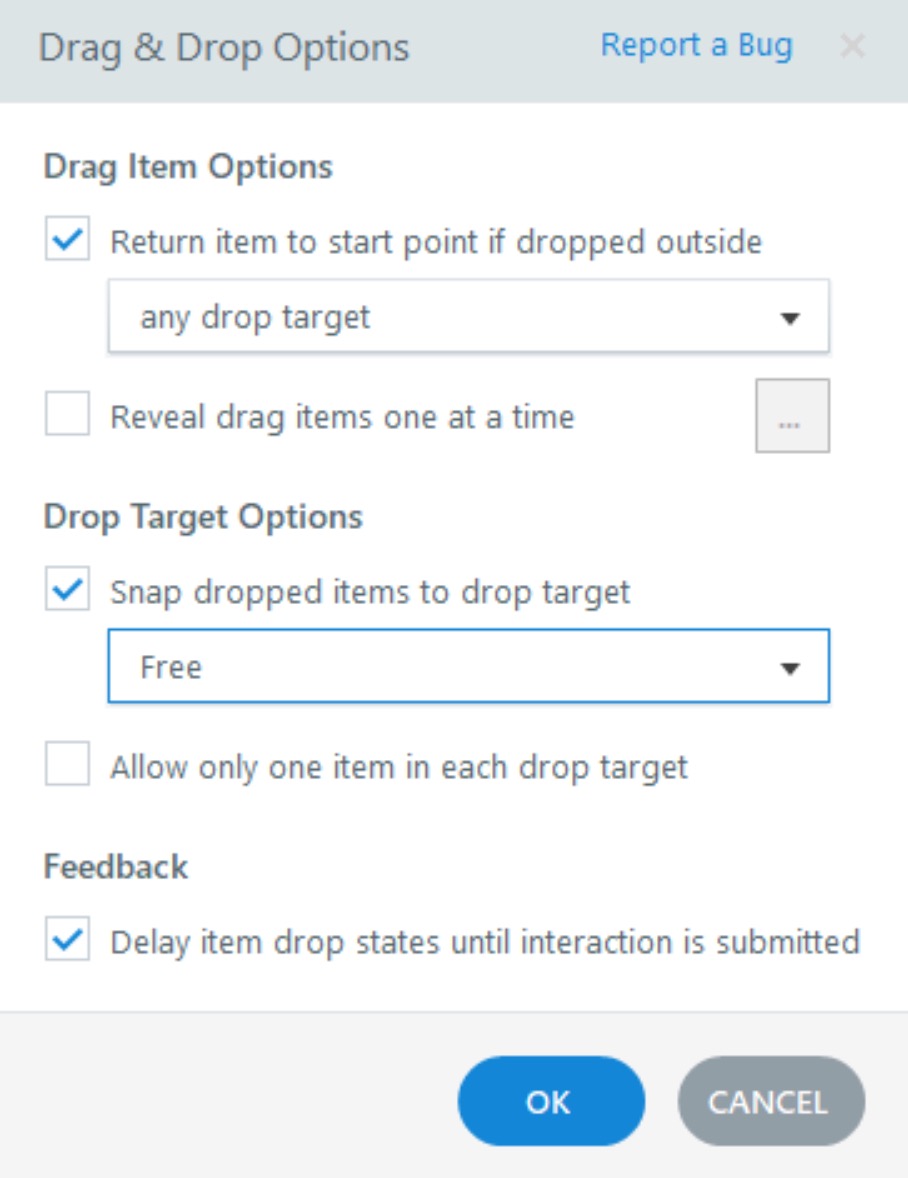The image size is (908, 1178).
Task: Click the Report a Bug link
Action: (696, 46)
